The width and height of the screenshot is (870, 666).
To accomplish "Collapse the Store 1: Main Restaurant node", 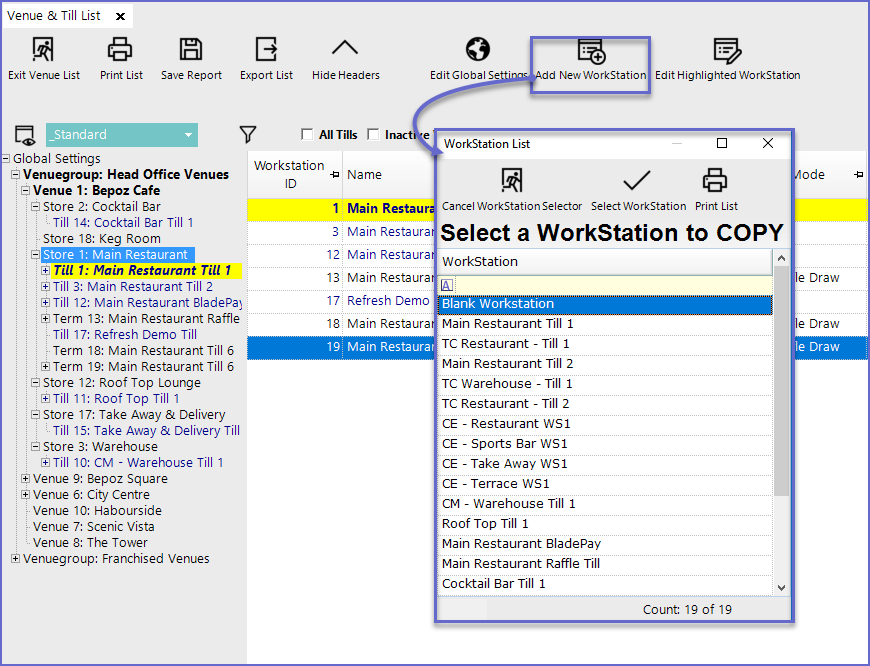I will tap(35, 255).
